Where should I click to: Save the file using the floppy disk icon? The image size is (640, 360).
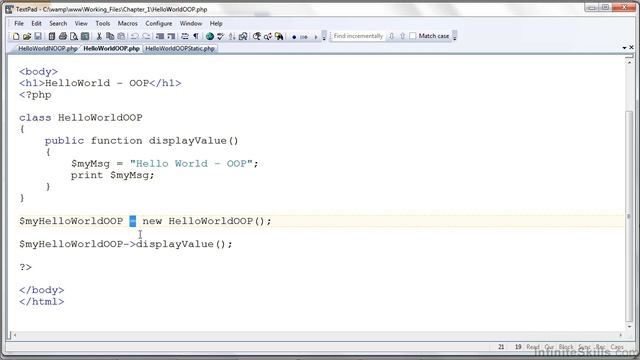[x=38, y=36]
